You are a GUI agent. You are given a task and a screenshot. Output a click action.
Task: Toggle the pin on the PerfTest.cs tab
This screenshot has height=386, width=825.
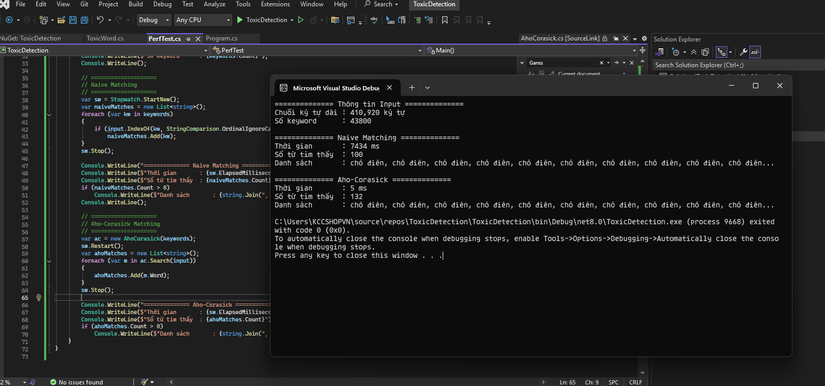click(x=188, y=39)
